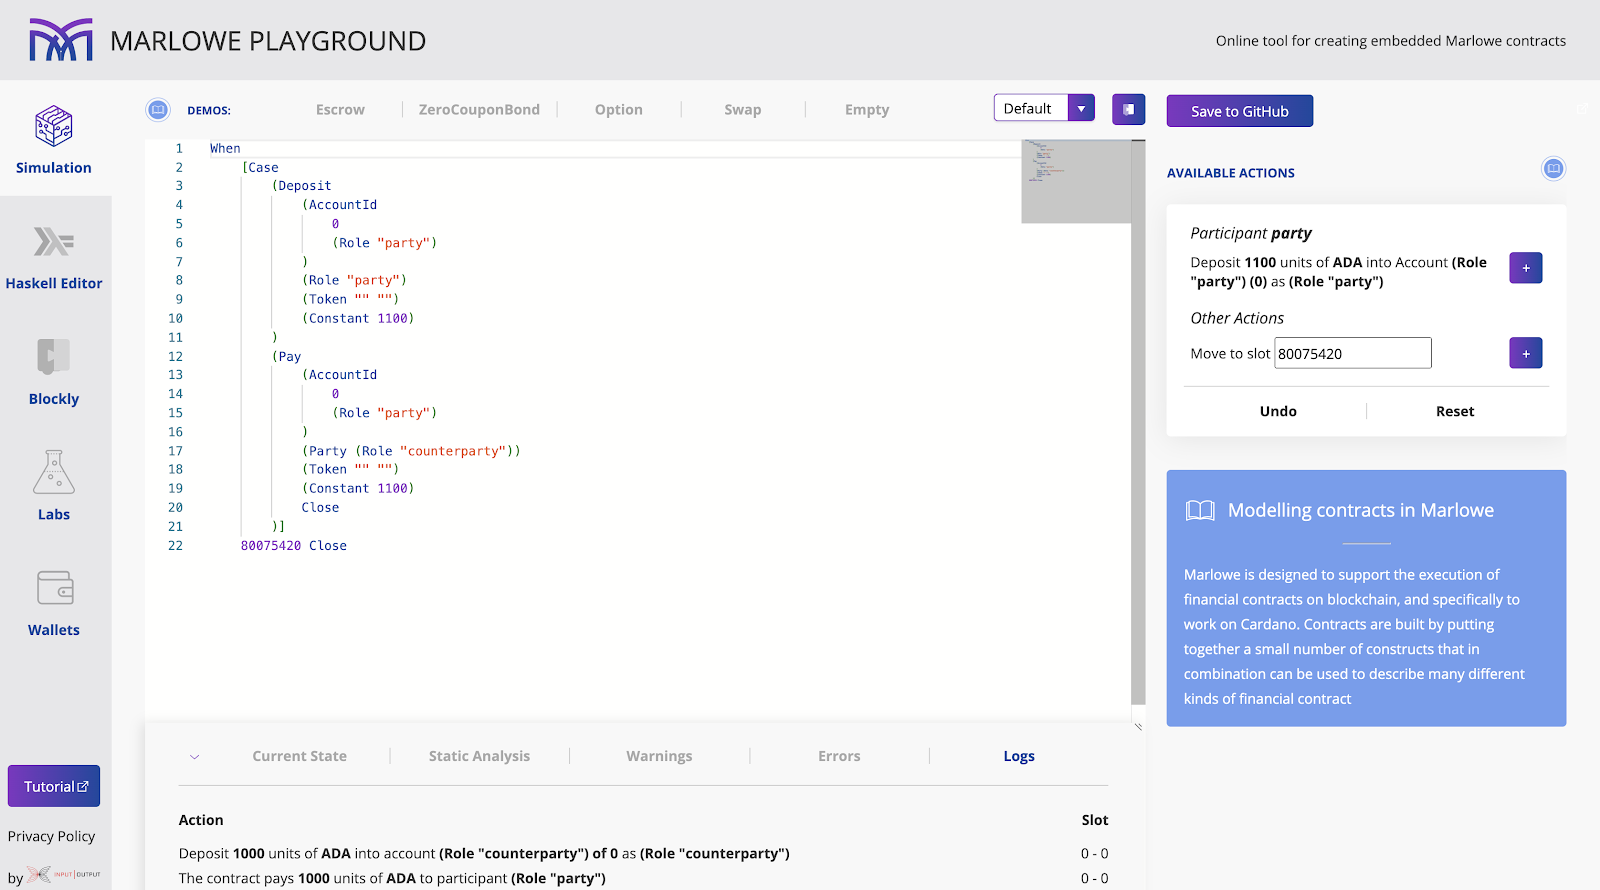This screenshot has width=1600, height=890.
Task: Open Labs via the flask icon
Action: click(54, 472)
